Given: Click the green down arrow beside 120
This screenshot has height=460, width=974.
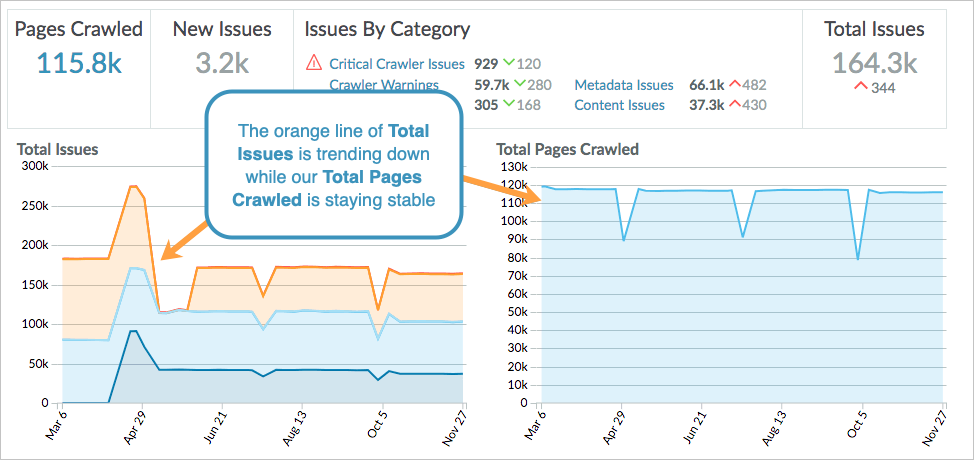Looking at the screenshot, I should click(509, 63).
